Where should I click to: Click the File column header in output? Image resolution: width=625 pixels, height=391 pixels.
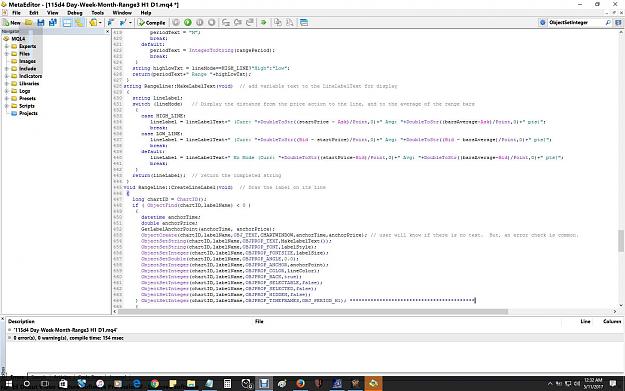259,322
